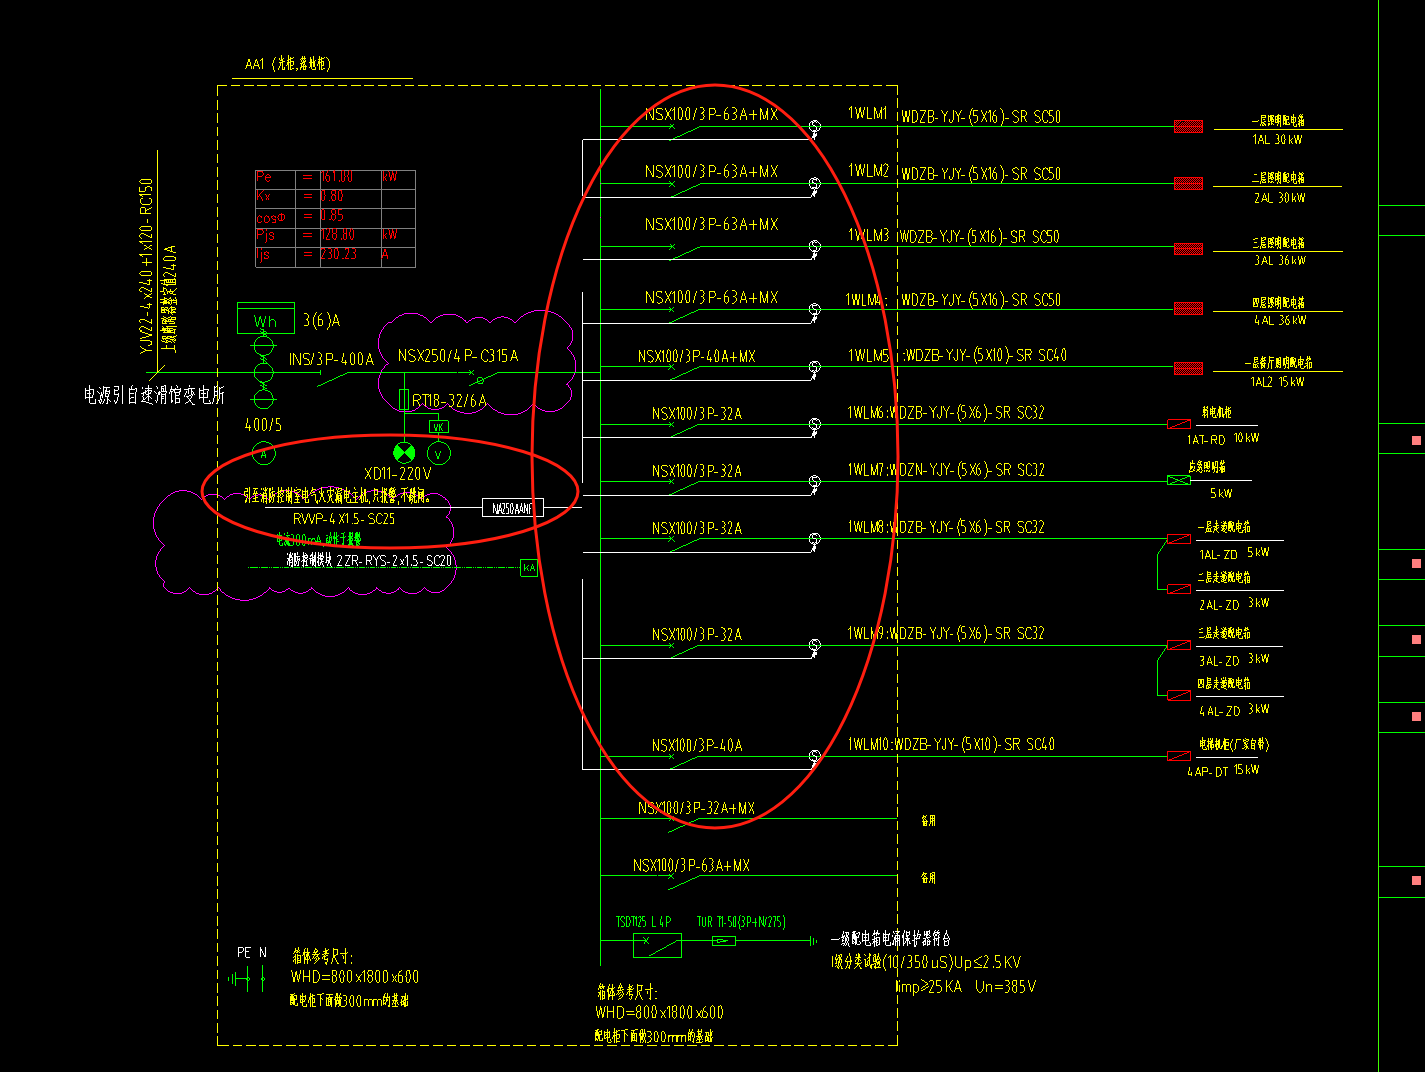Click the green VK box

click(438, 426)
